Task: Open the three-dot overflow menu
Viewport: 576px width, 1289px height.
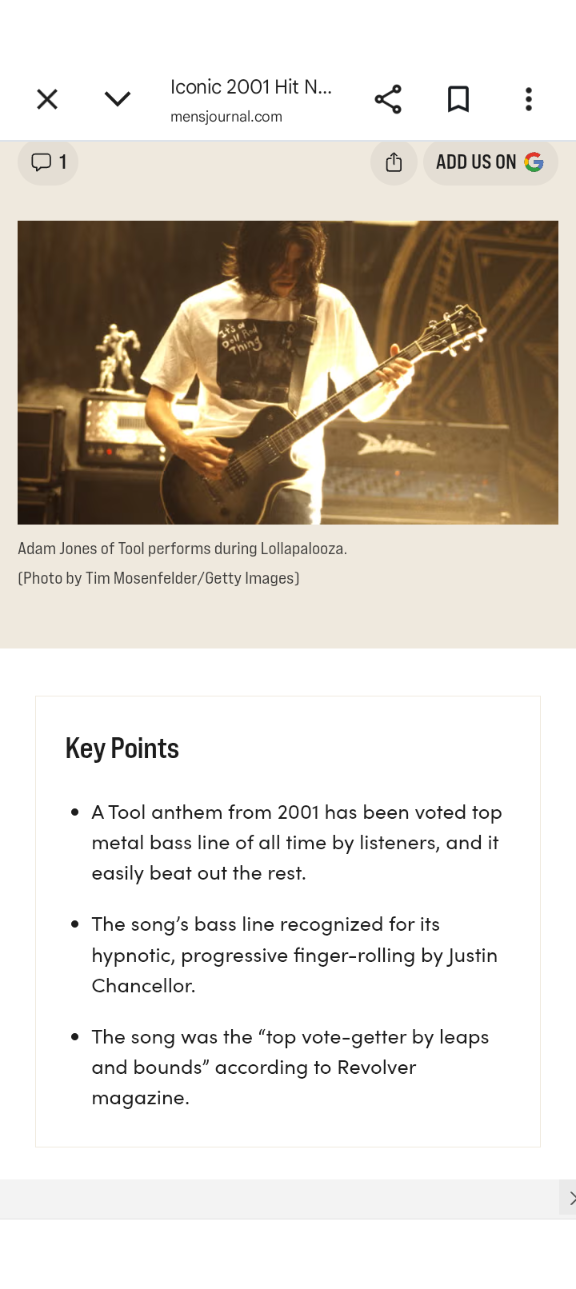Action: tap(528, 99)
